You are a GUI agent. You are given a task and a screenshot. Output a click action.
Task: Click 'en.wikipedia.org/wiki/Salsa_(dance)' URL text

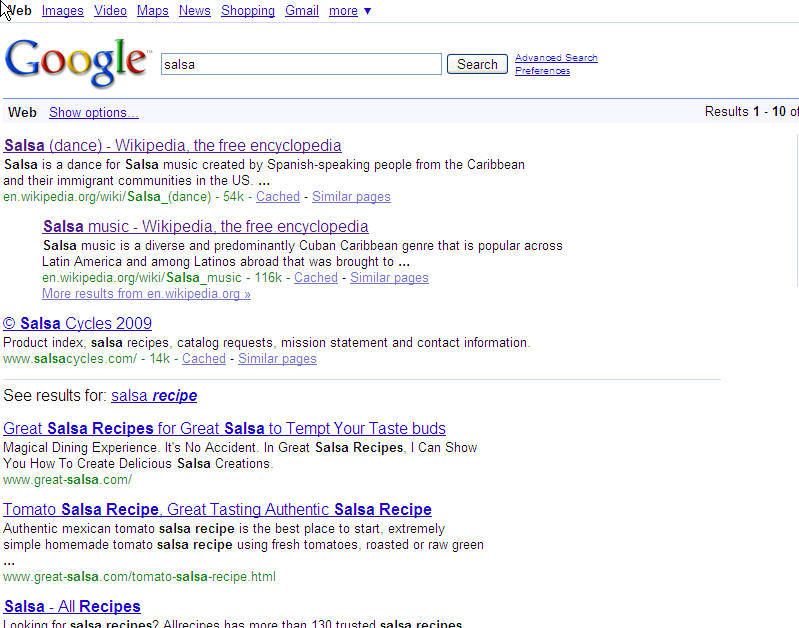107,197
